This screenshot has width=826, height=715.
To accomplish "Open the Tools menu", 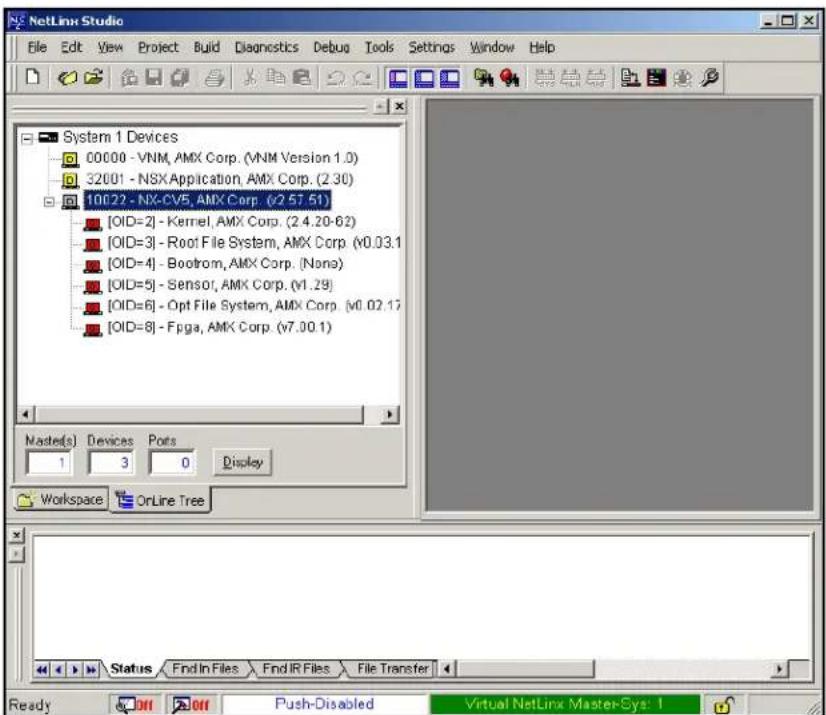I will [x=379, y=47].
